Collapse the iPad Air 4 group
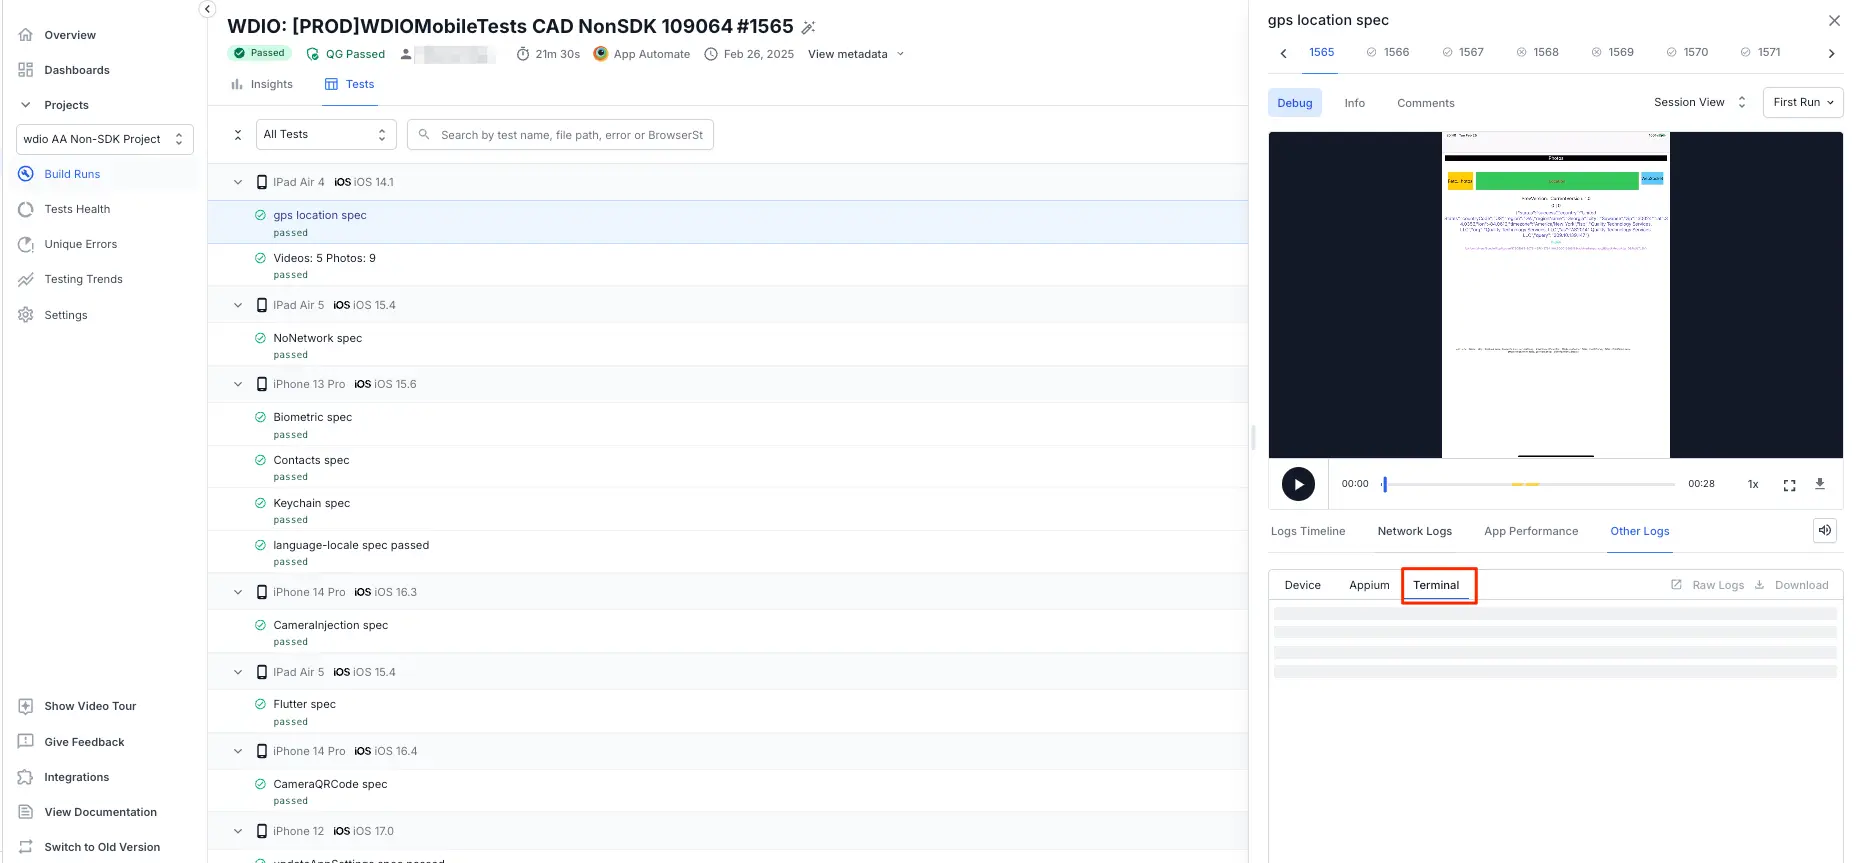This screenshot has height=863, width=1858. tap(238, 182)
